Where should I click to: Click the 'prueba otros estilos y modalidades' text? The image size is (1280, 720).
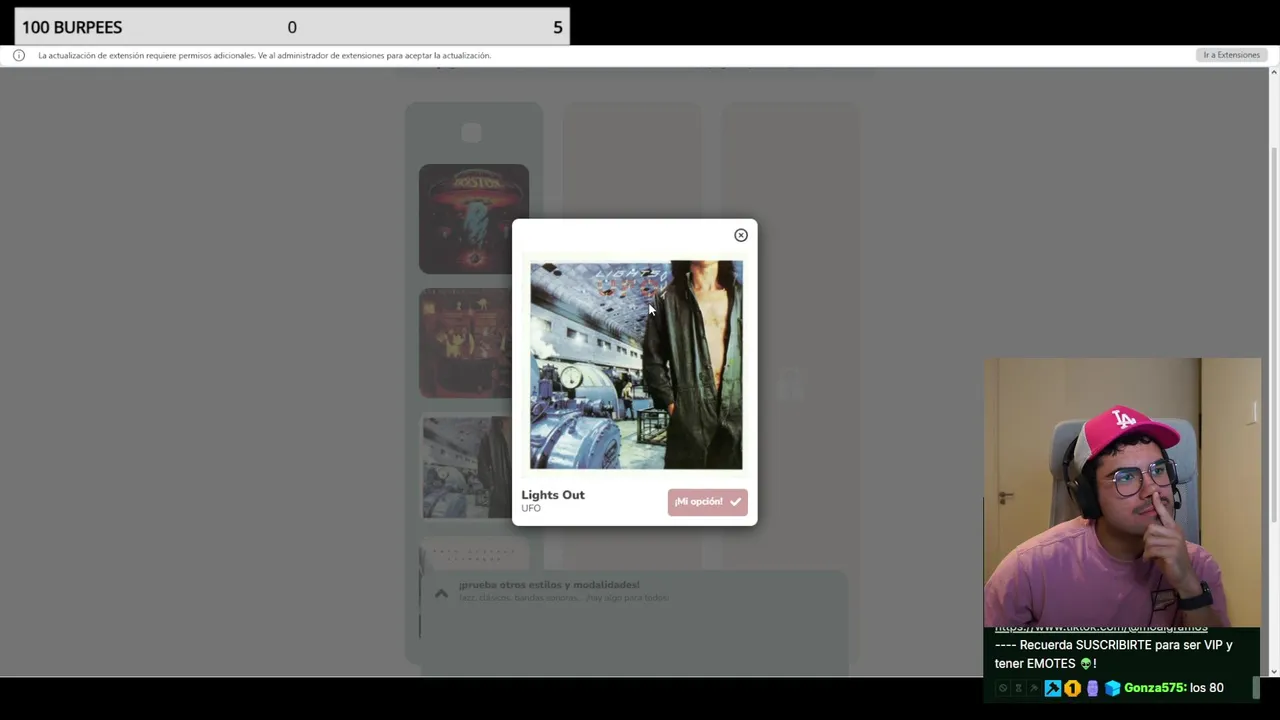pos(549,585)
